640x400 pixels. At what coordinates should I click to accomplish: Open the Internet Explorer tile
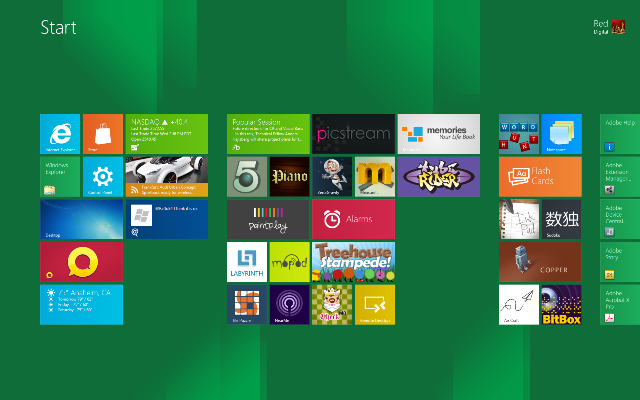[x=60, y=133]
